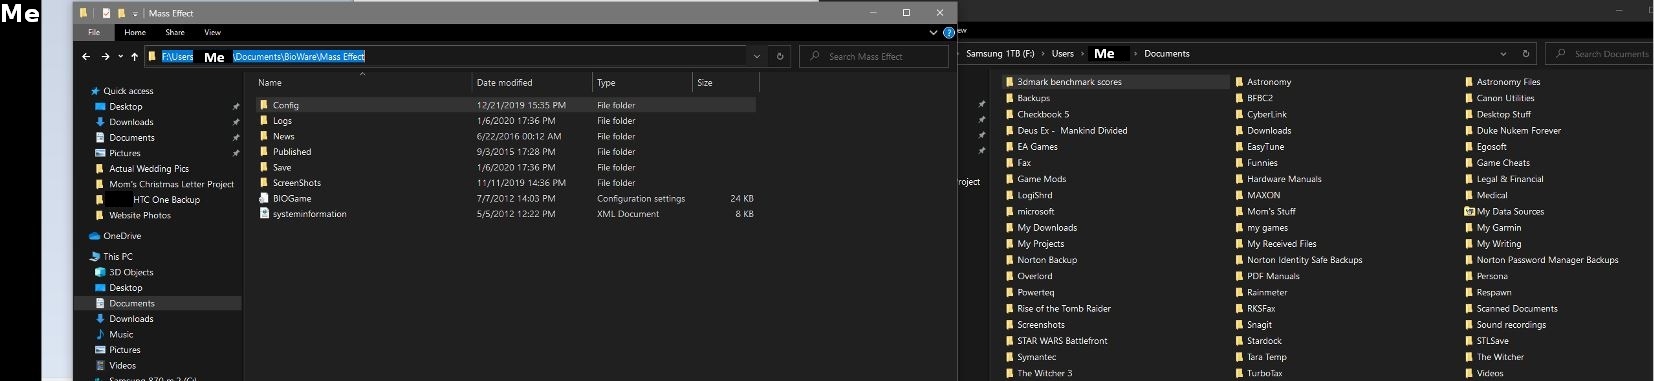1654x381 pixels.
Task: Refresh the Mass Effect folder
Action: coord(780,56)
